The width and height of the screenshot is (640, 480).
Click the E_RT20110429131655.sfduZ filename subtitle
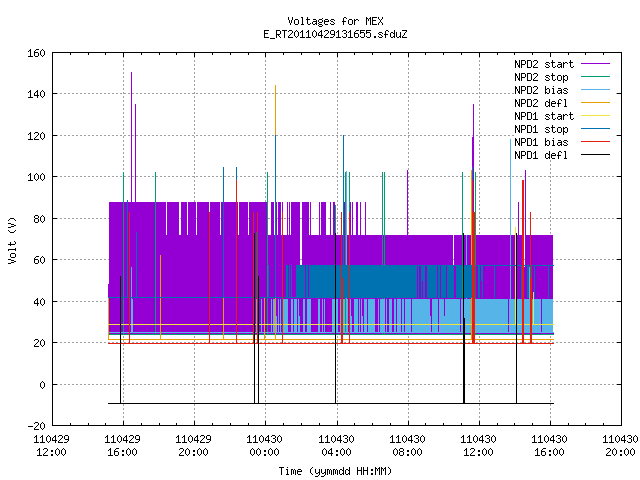click(335, 34)
